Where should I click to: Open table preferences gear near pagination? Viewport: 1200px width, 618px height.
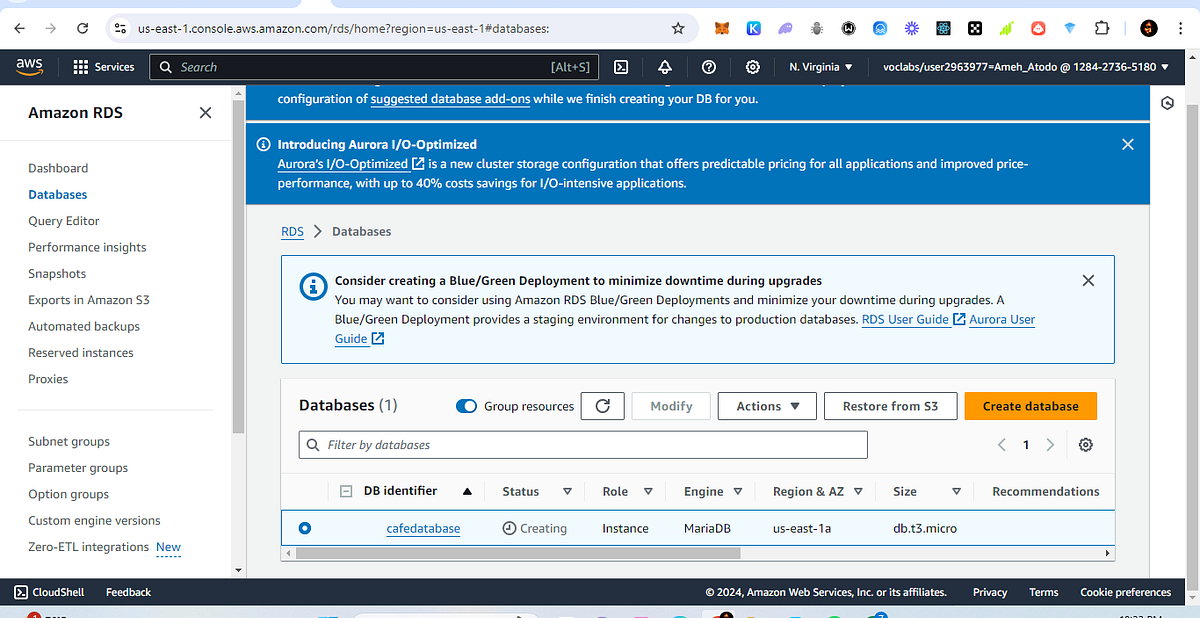pyautogui.click(x=1085, y=444)
